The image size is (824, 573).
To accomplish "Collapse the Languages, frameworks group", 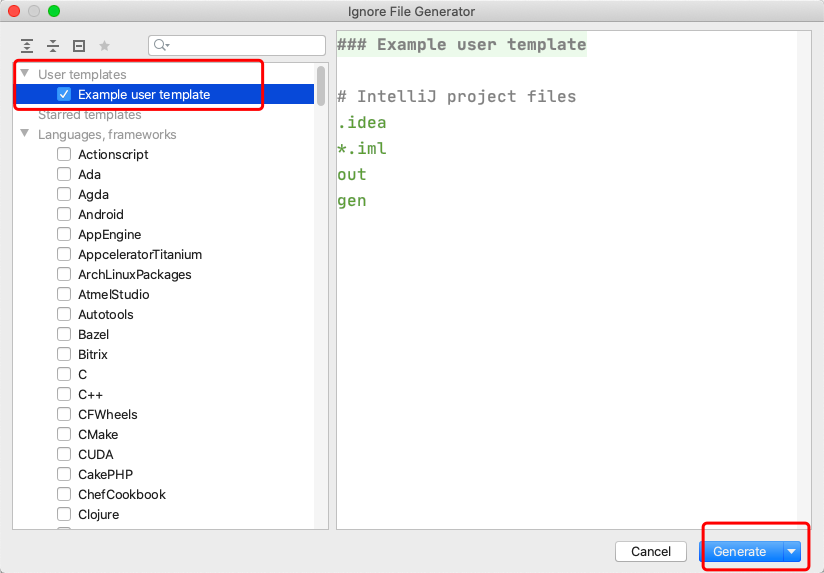I will tap(25, 134).
